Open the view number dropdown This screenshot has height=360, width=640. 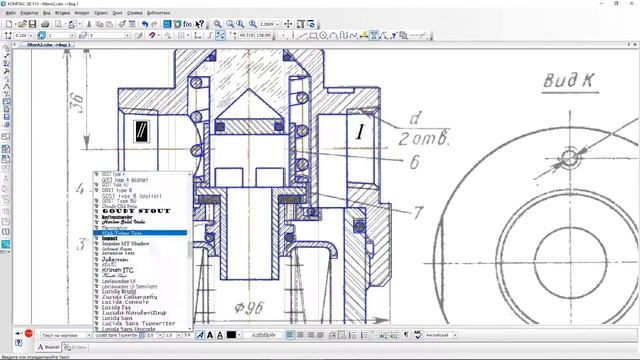pyautogui.click(x=72, y=36)
